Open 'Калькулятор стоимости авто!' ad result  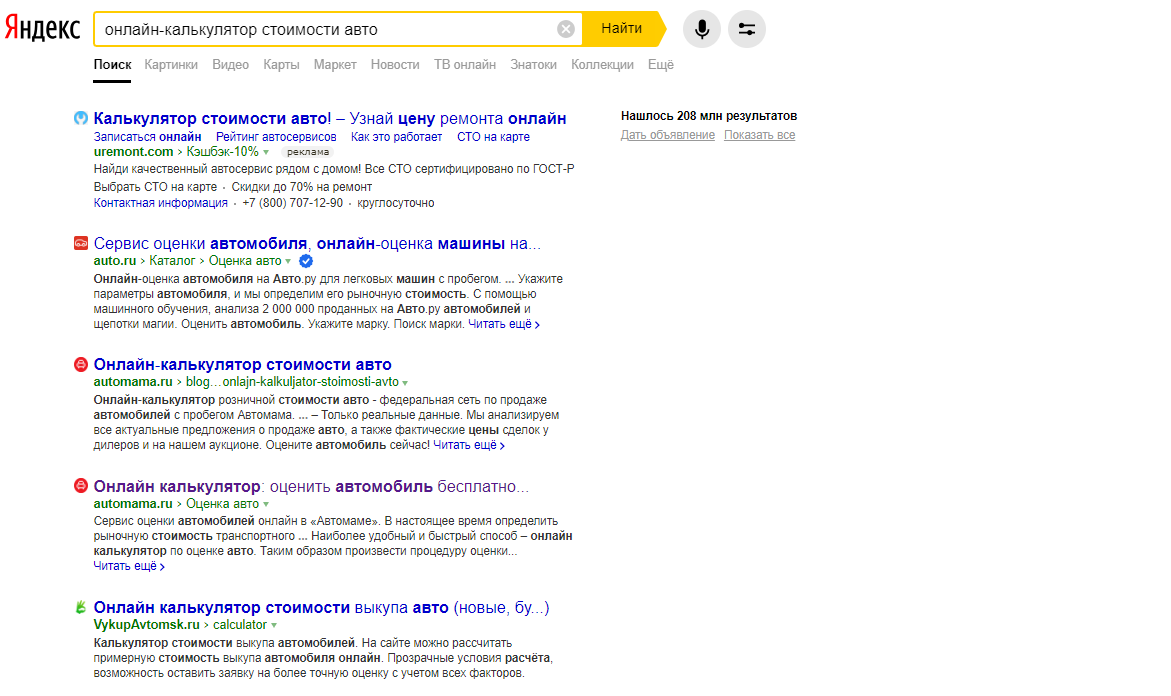click(x=329, y=118)
